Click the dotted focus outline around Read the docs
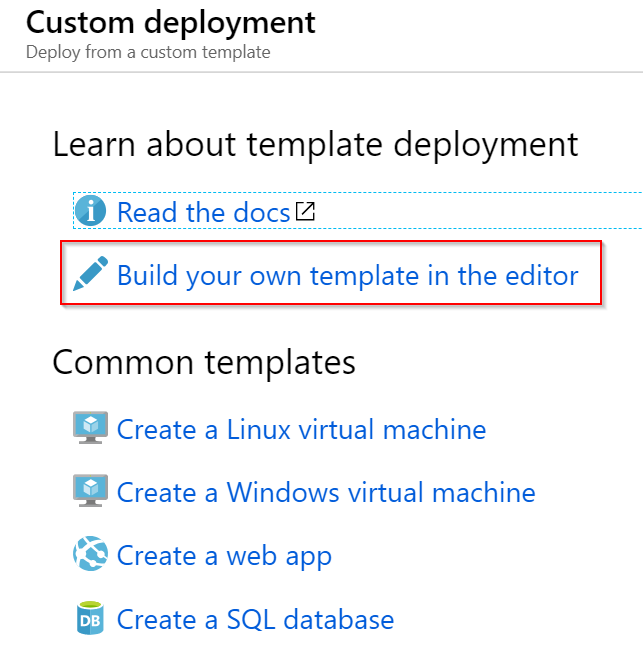 coord(358,193)
